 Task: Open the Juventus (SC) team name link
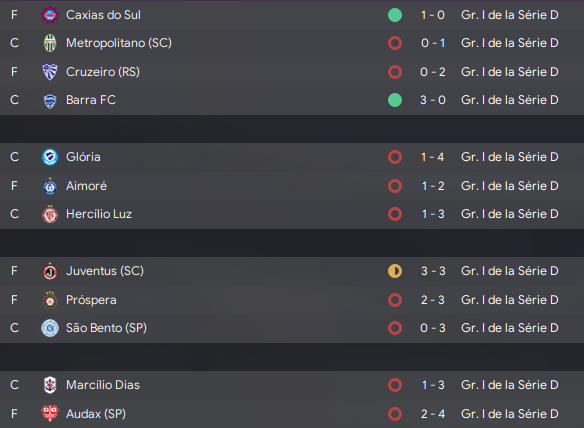[105, 271]
